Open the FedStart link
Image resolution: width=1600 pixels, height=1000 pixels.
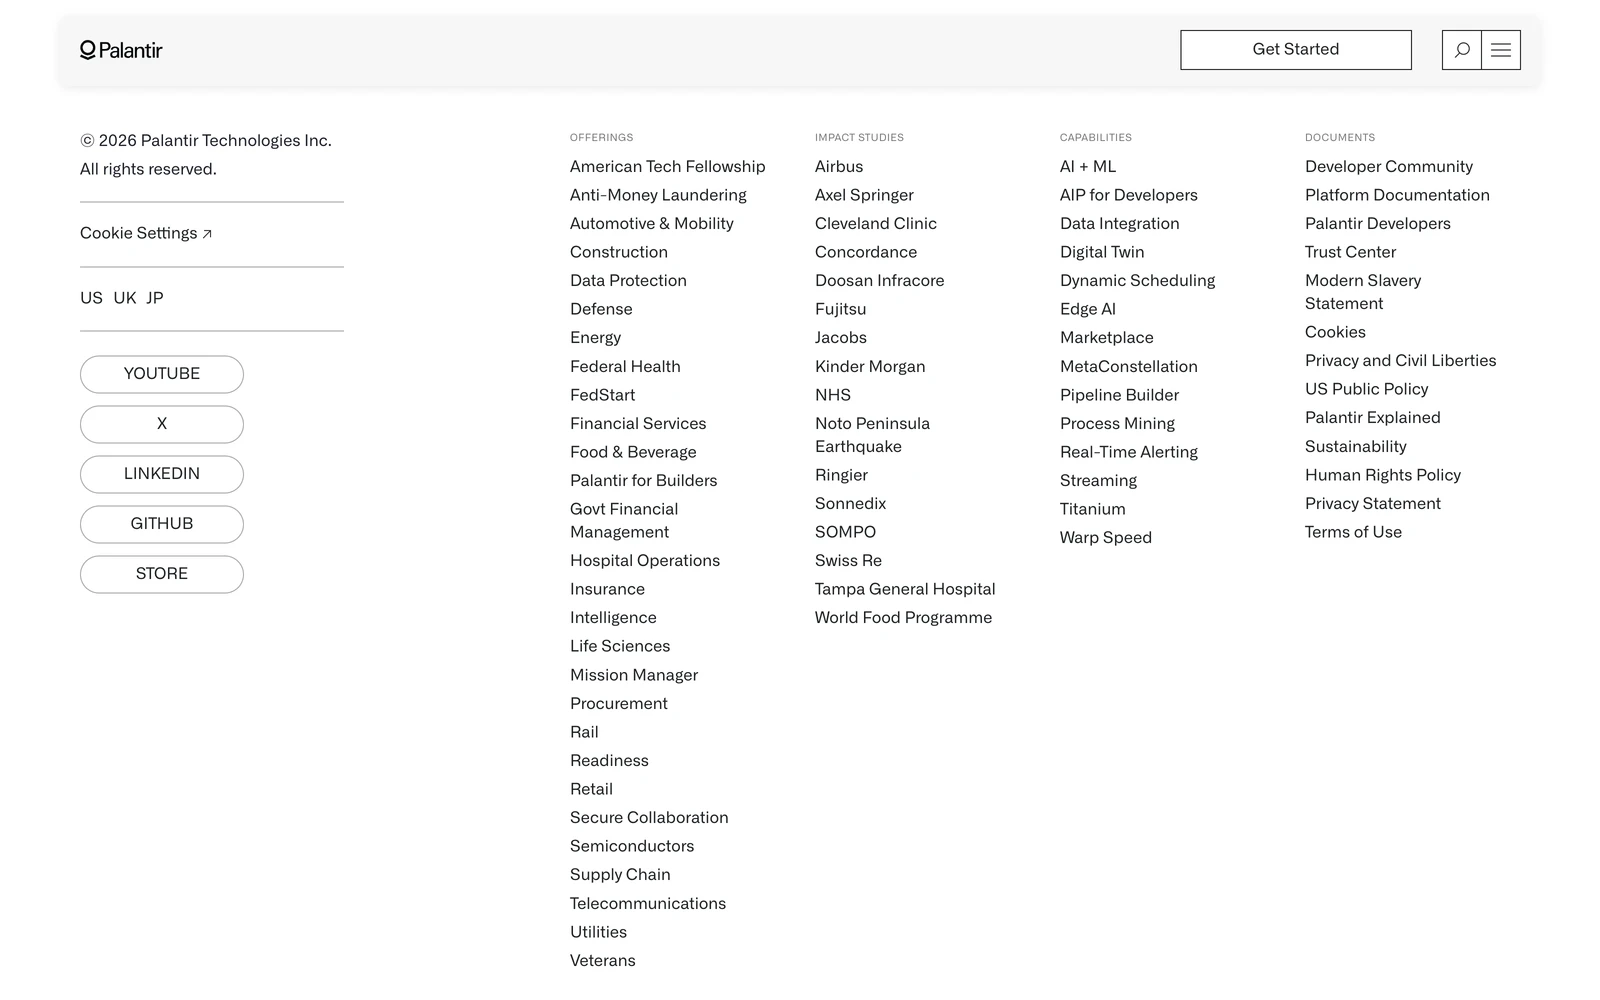(602, 395)
